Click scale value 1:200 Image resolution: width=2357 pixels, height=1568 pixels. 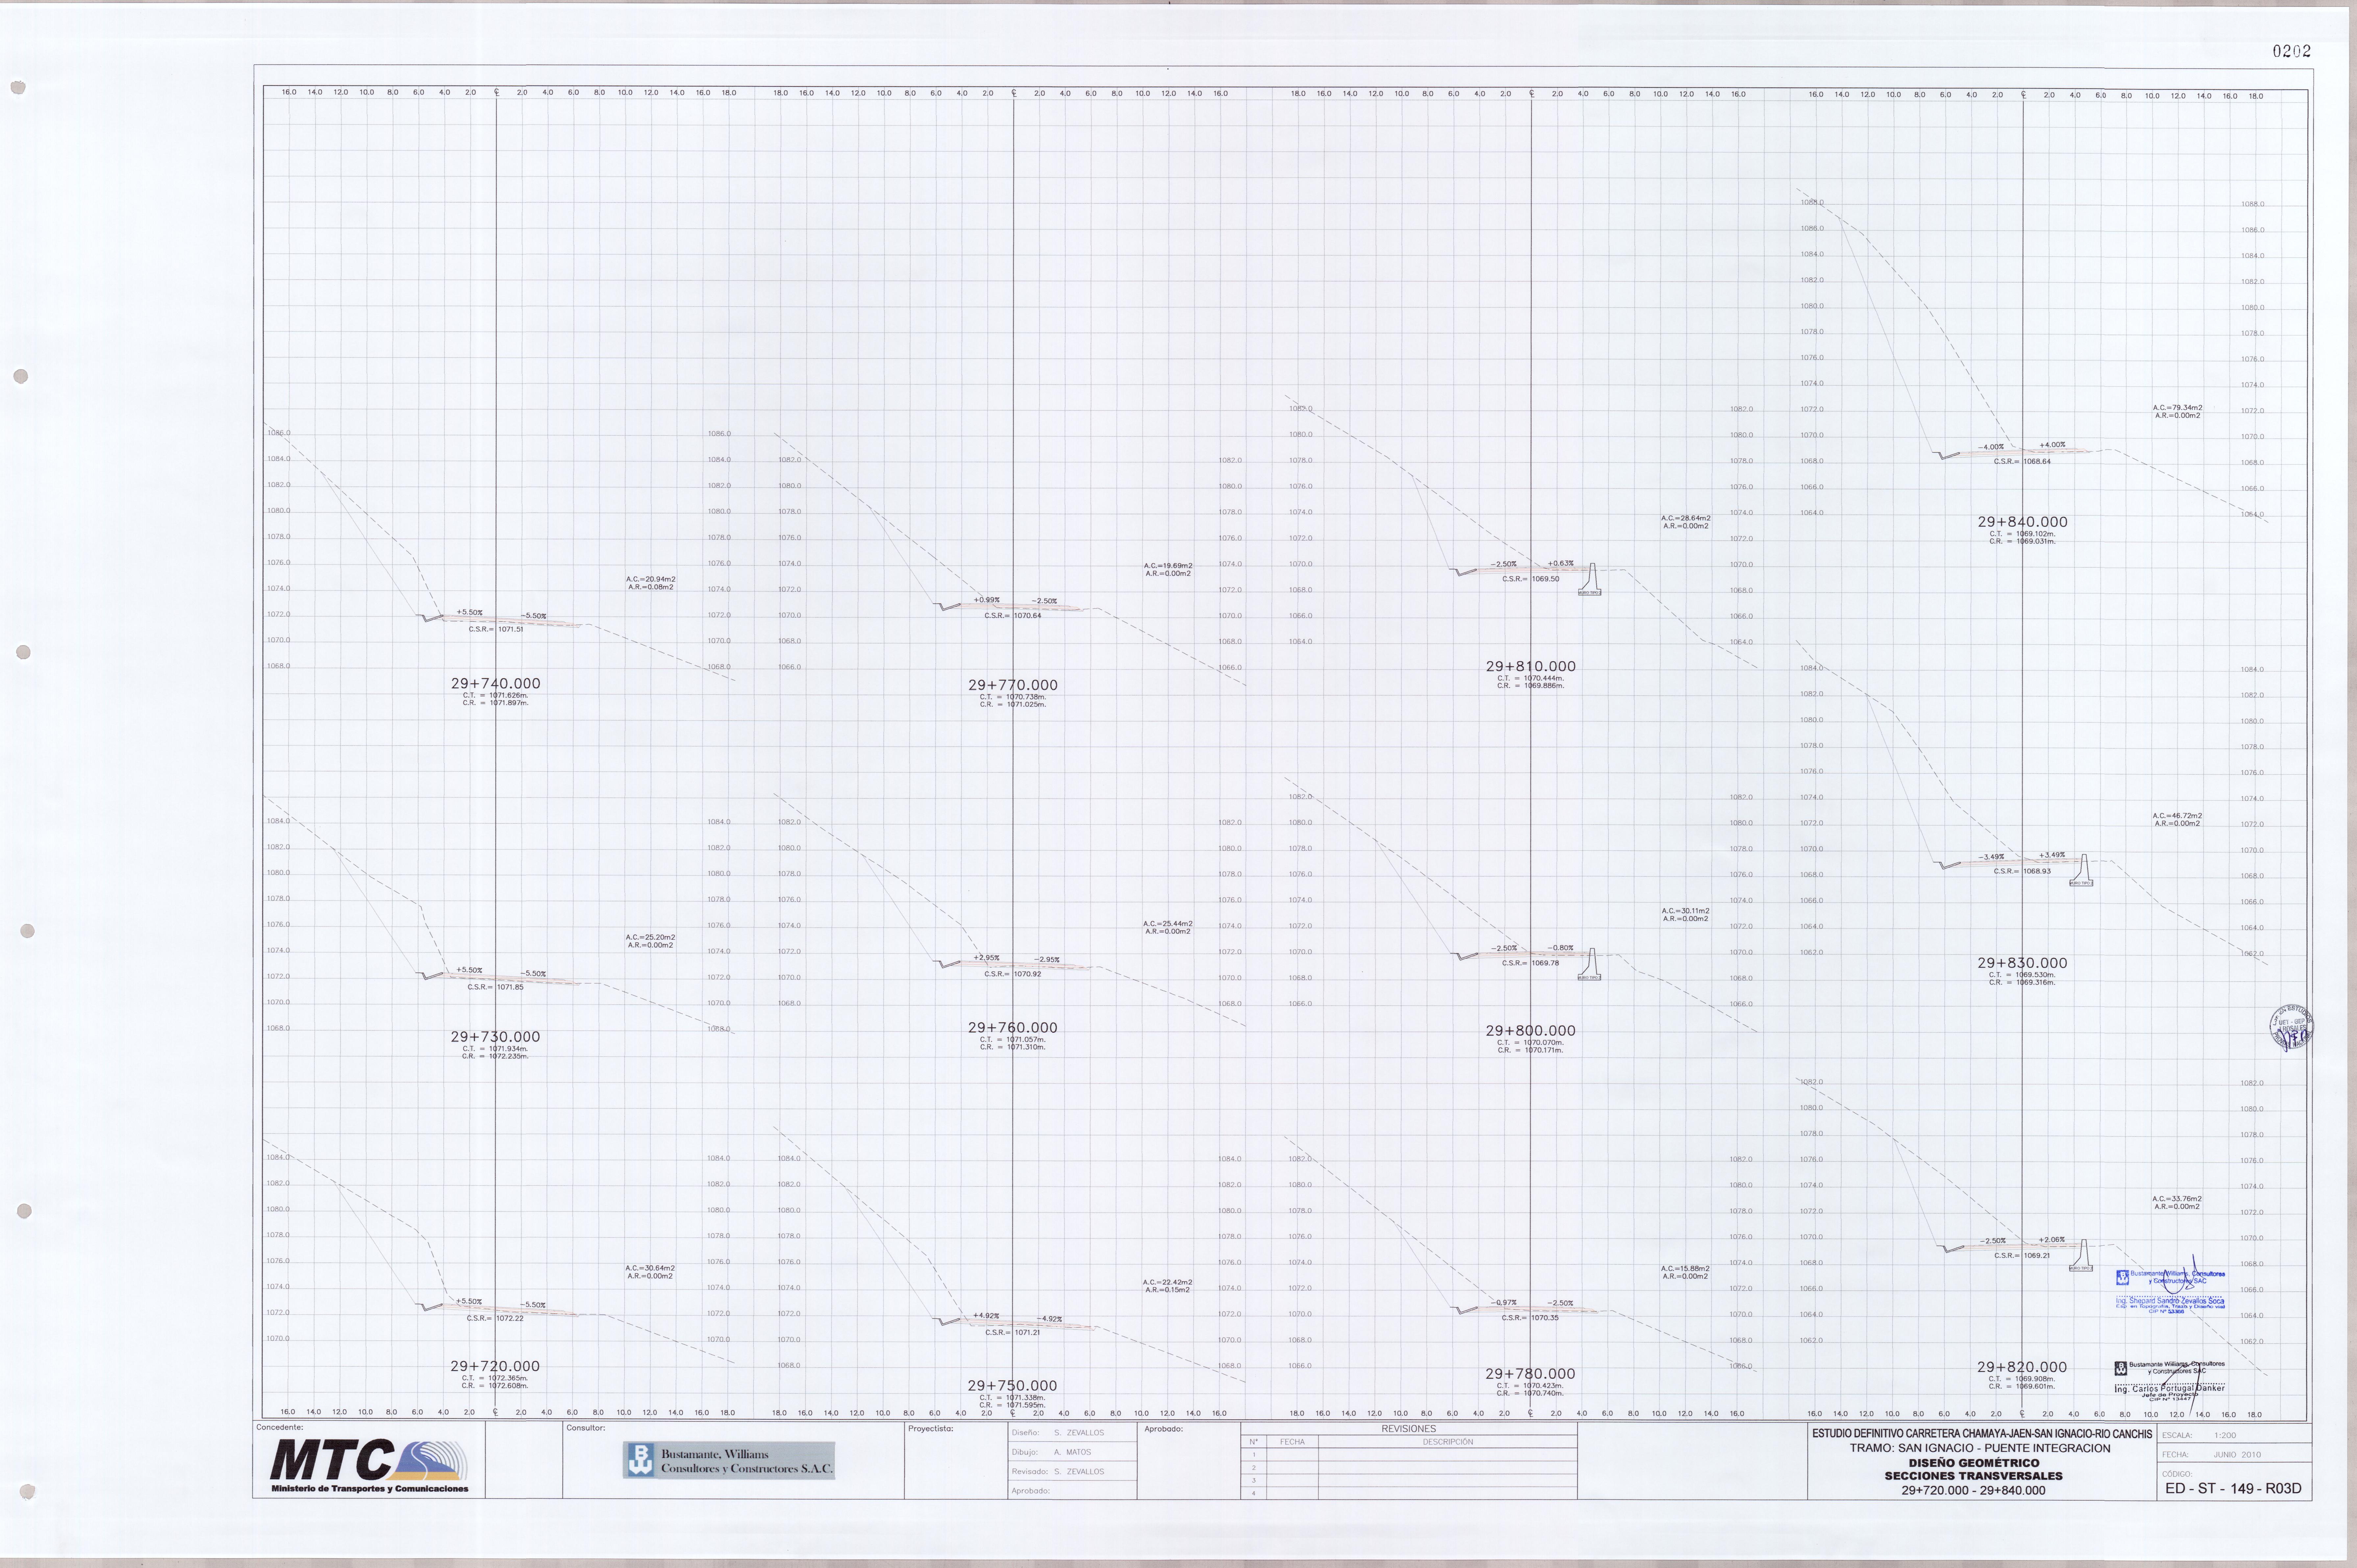tap(2225, 1435)
